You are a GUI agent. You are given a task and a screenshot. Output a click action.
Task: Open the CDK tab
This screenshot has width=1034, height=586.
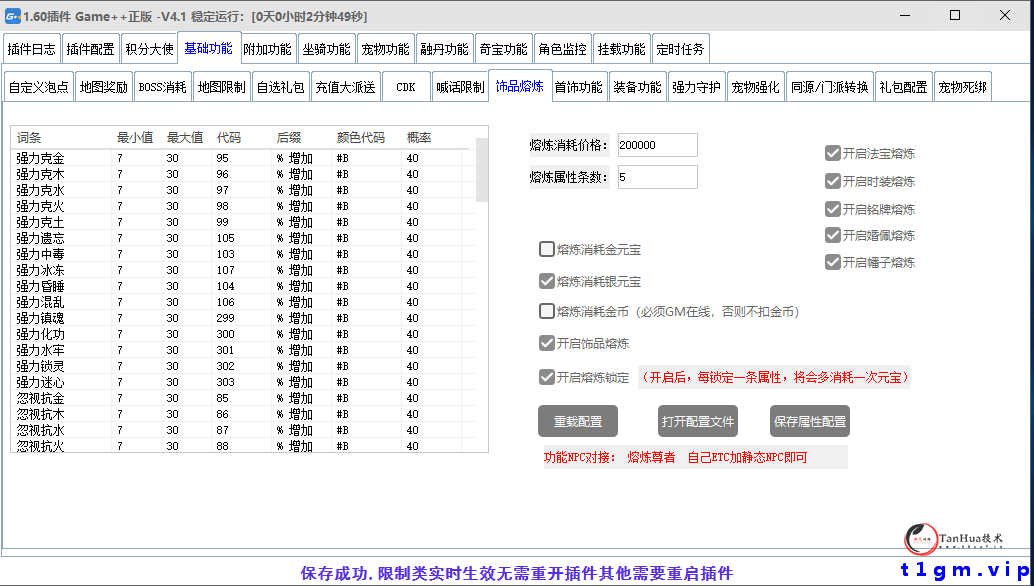tap(406, 86)
